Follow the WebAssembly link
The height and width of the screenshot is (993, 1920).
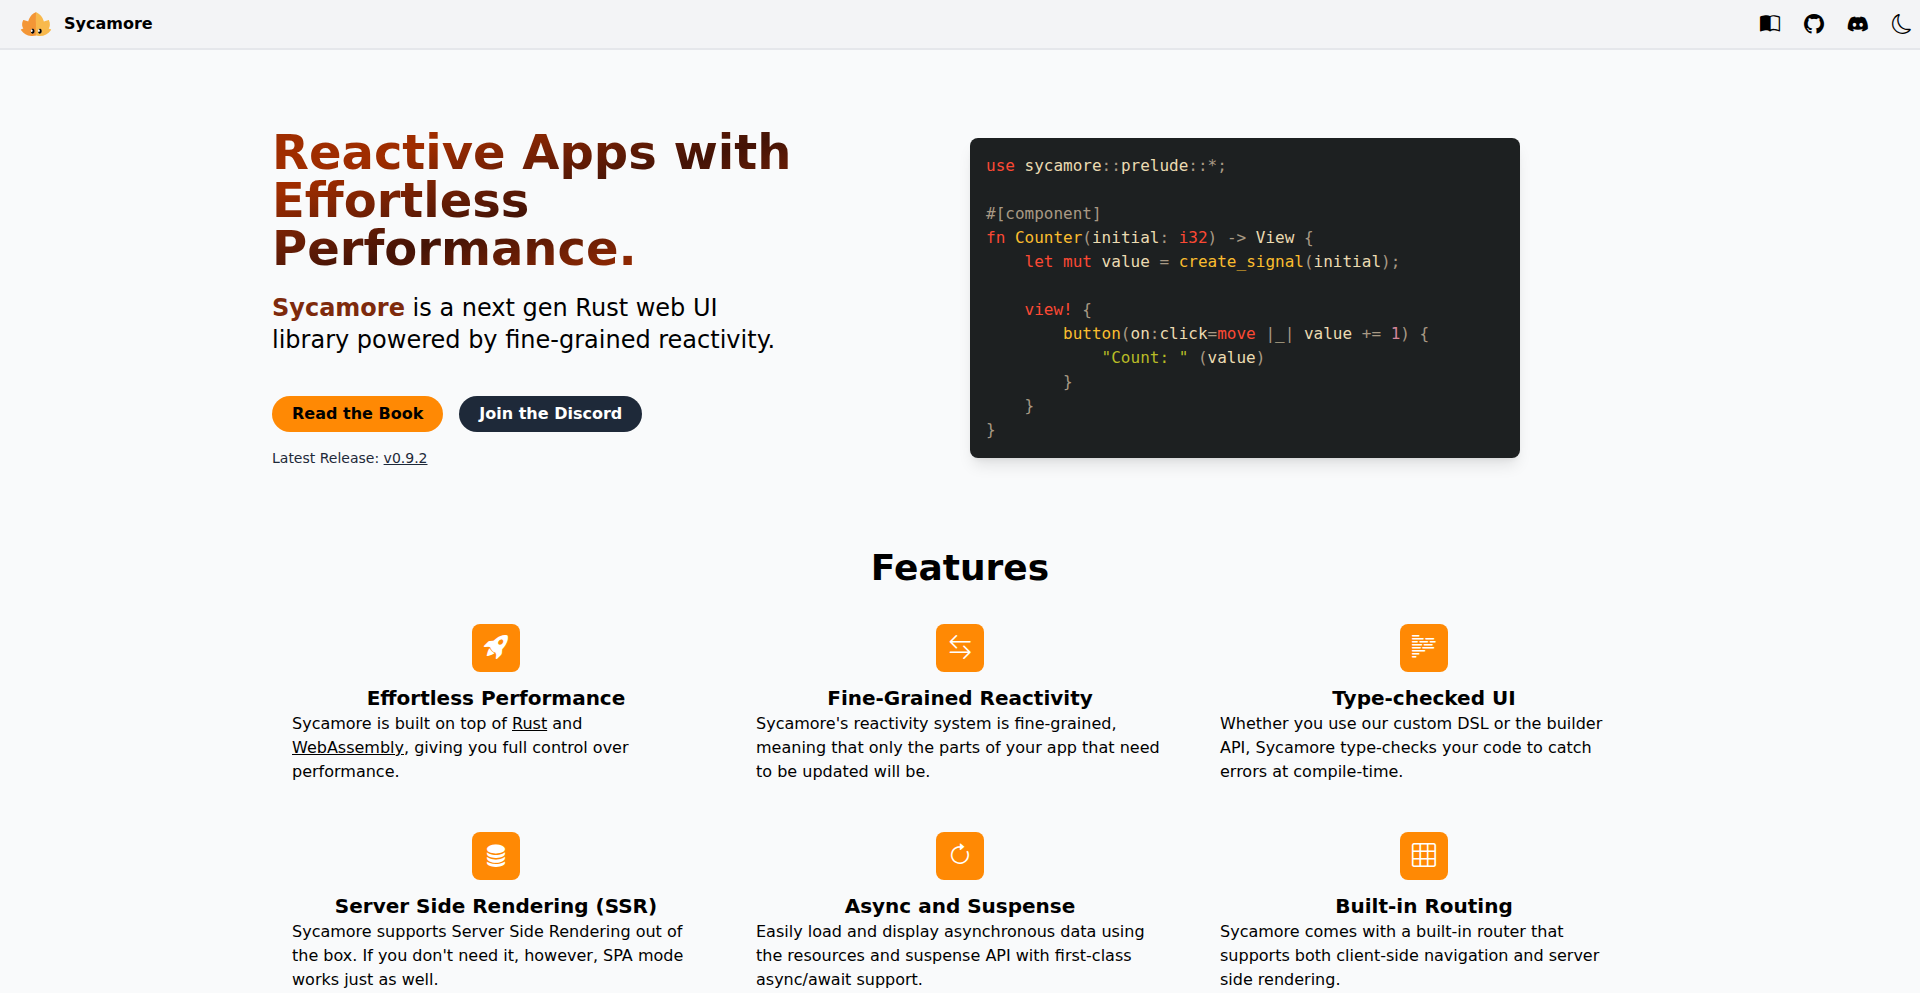point(348,747)
